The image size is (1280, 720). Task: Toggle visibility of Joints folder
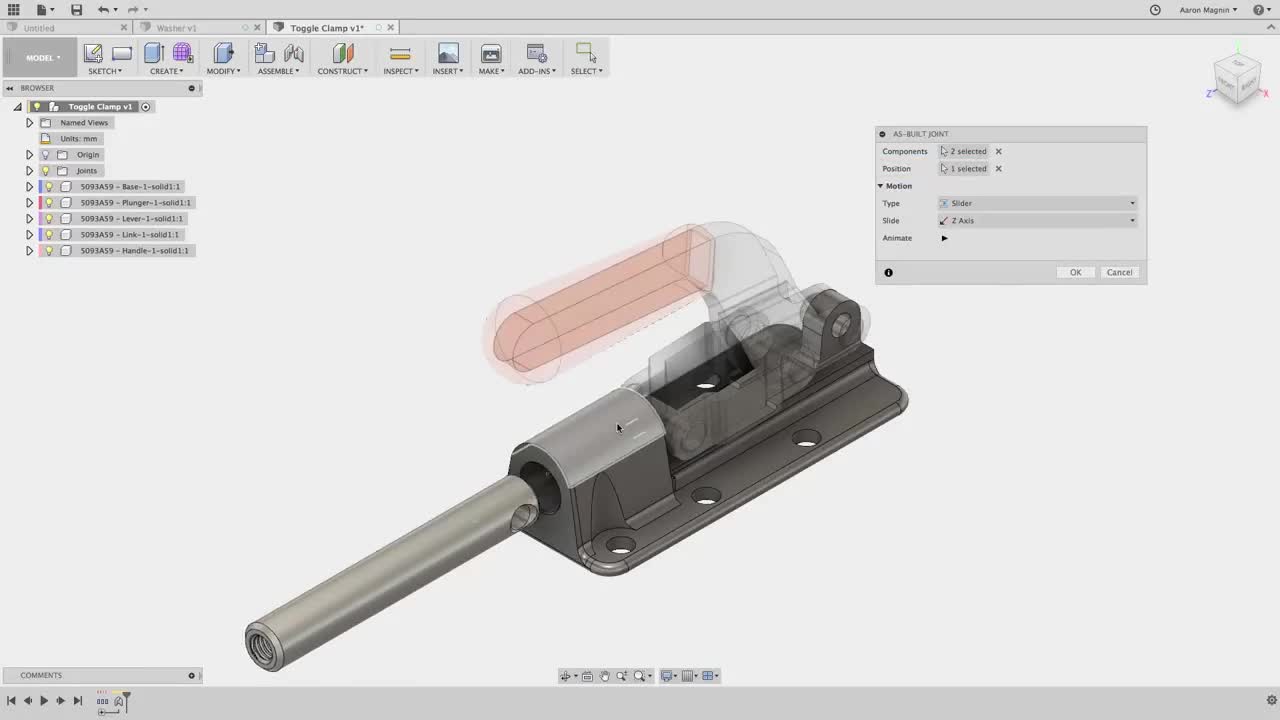(45, 171)
